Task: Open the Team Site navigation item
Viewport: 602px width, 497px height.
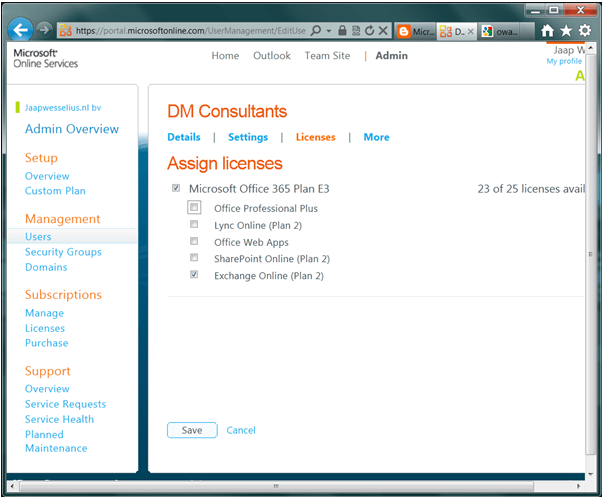Action: (x=327, y=56)
